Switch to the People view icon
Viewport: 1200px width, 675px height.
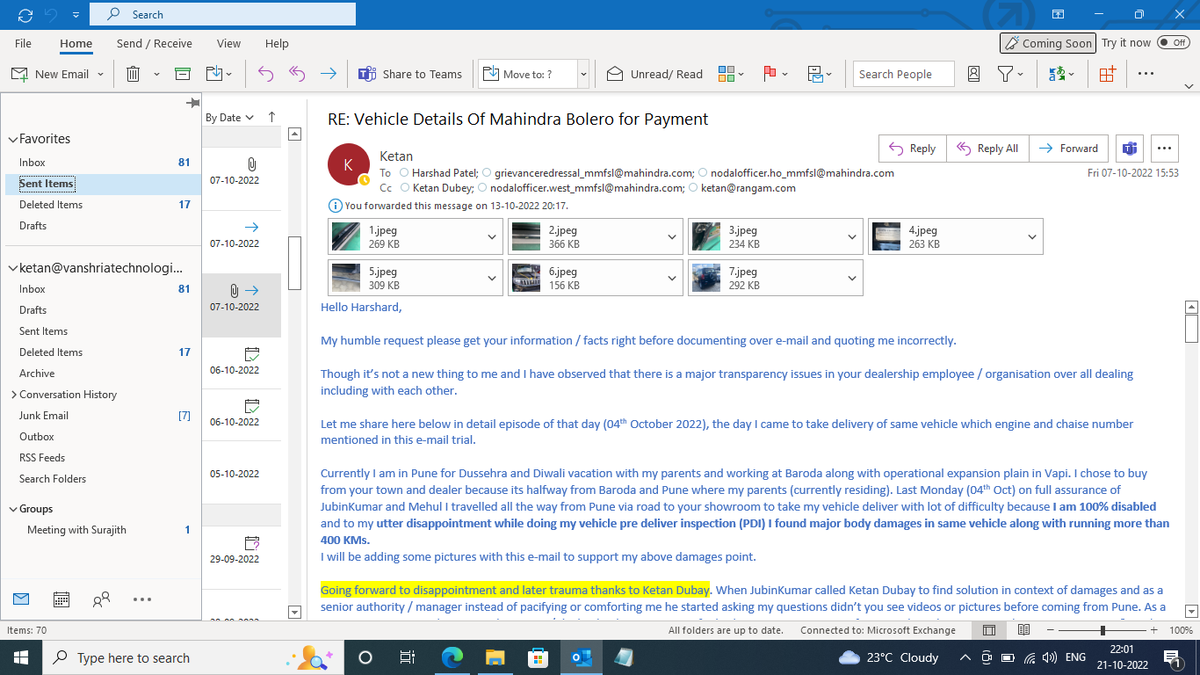point(101,600)
